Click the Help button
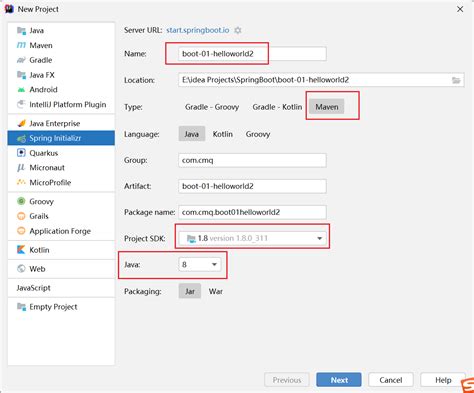The height and width of the screenshot is (393, 474). point(443,380)
